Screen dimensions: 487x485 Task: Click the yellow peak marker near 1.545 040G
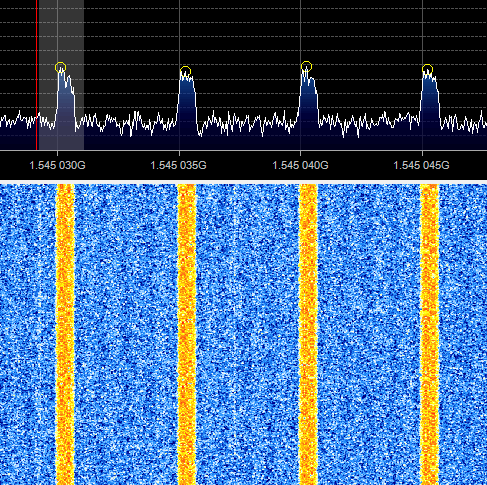[306, 67]
